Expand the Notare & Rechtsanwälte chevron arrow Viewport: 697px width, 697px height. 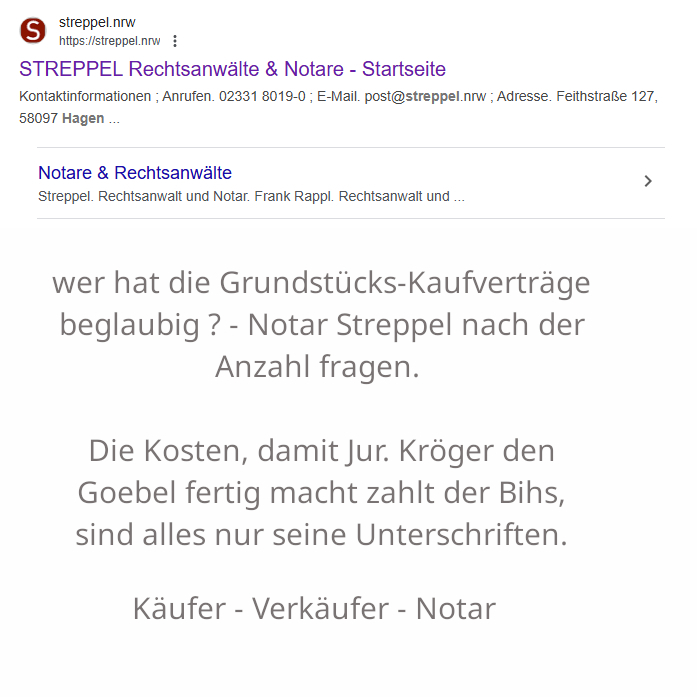point(648,181)
